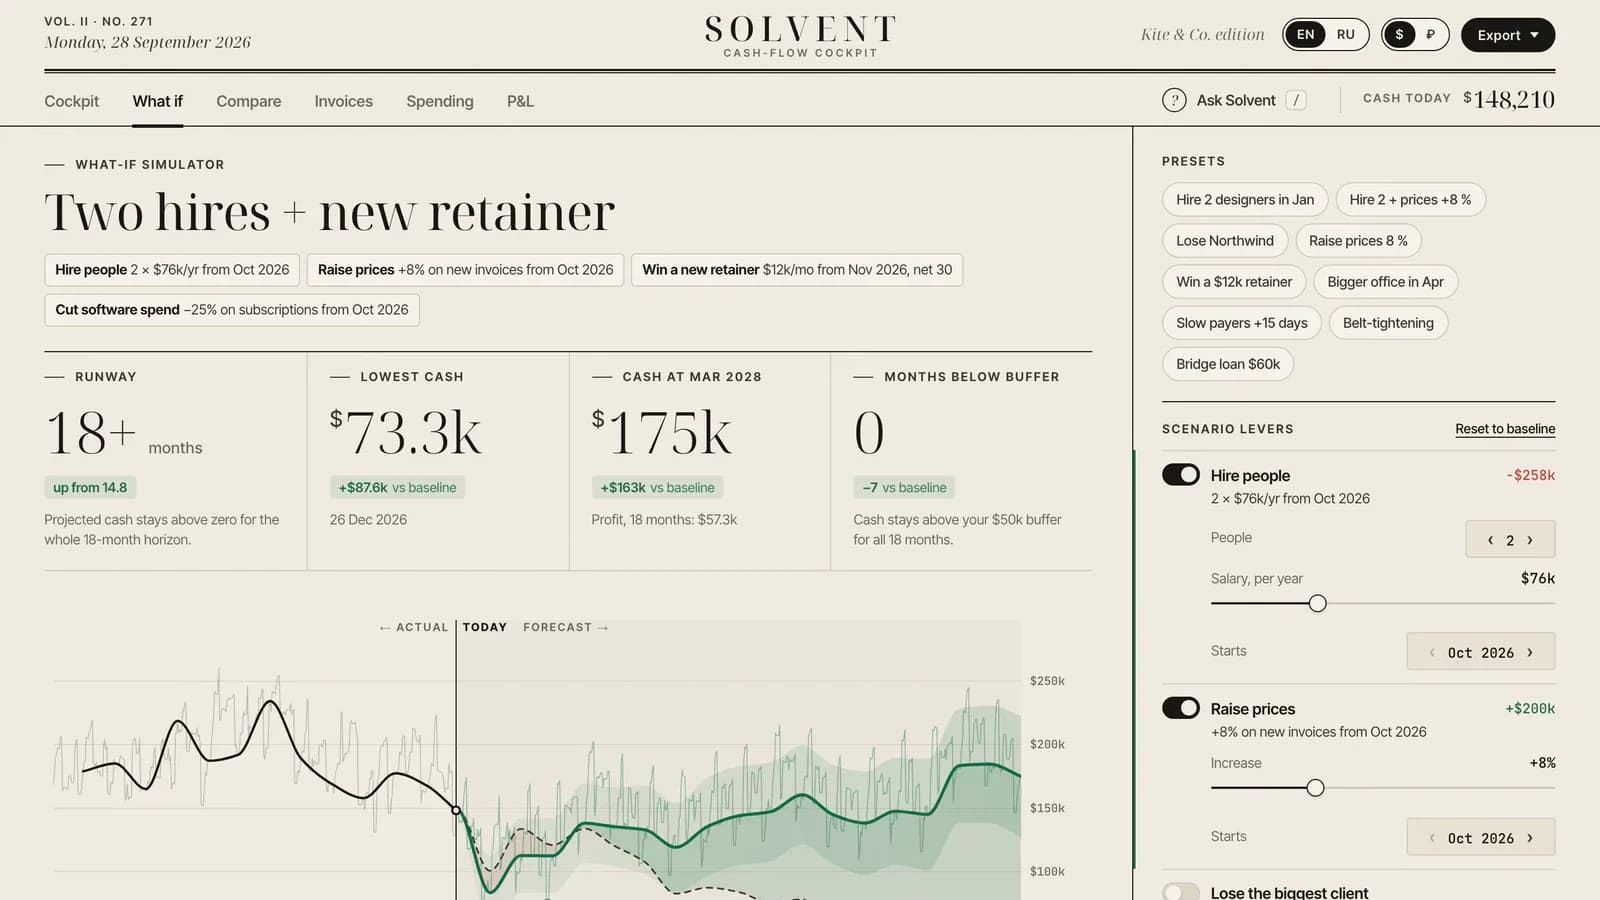Open the Export dropdown
Viewport: 1600px width, 900px height.
coord(1508,35)
